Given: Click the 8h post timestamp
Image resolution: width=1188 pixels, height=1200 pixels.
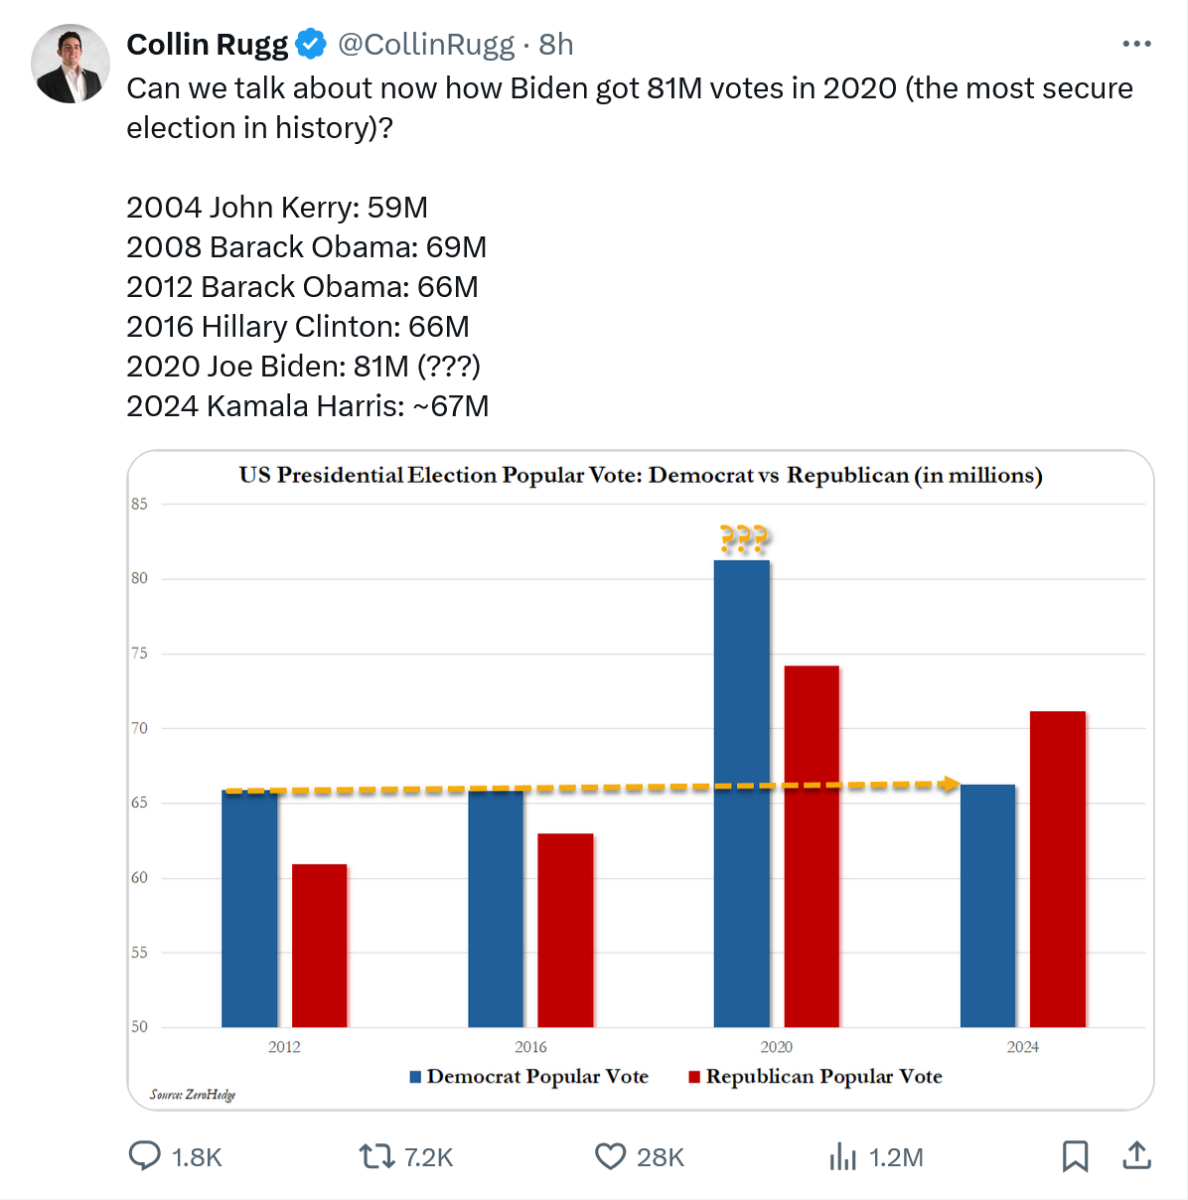Looking at the screenshot, I should pos(556,44).
